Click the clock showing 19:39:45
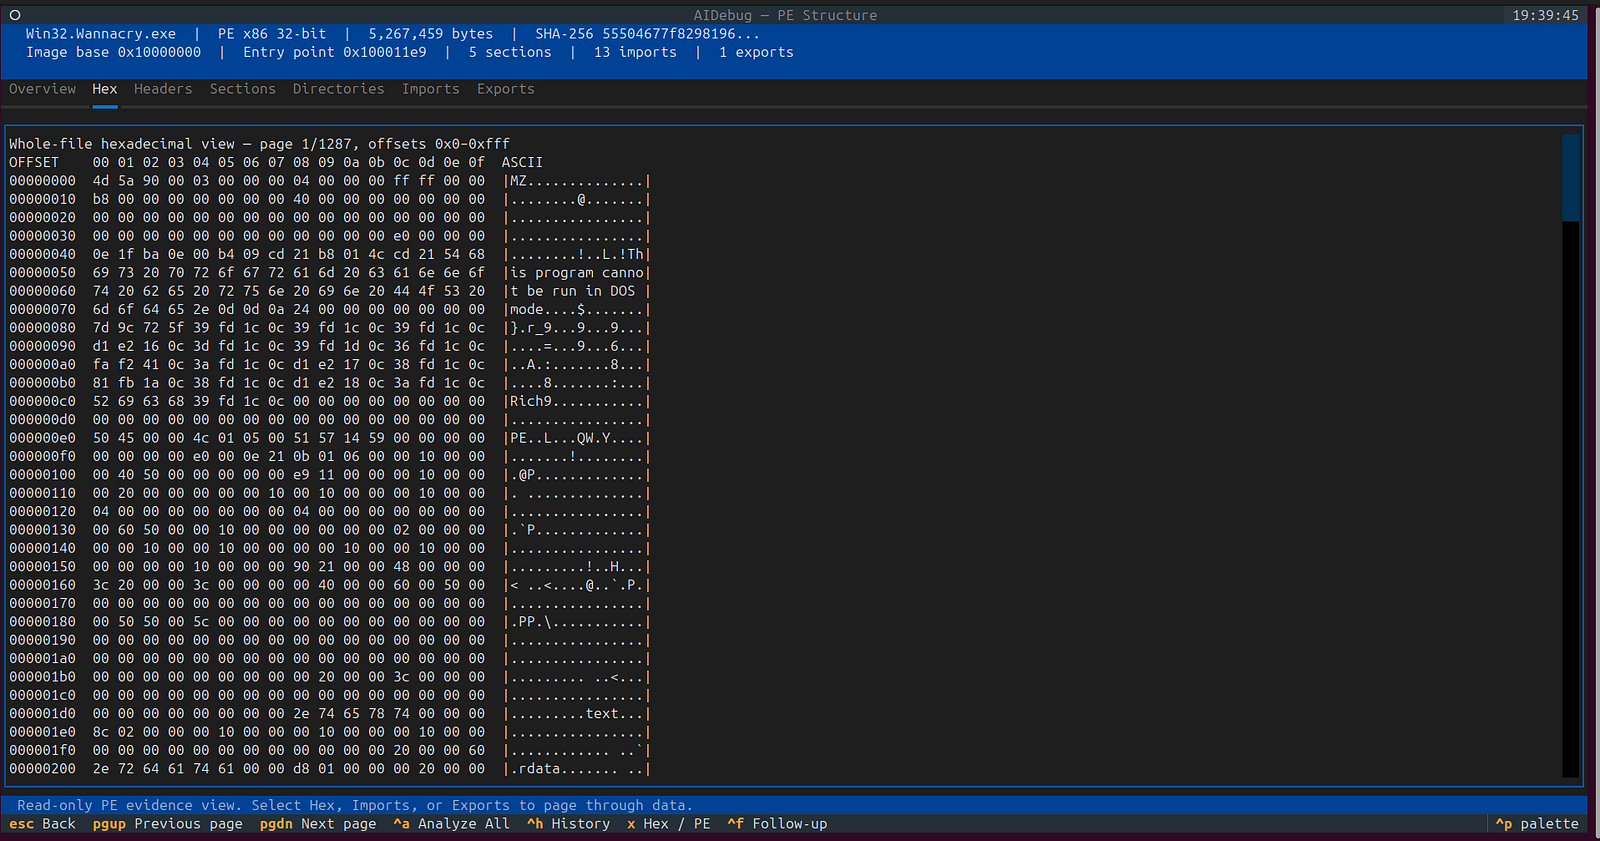This screenshot has width=1600, height=841. (1545, 15)
